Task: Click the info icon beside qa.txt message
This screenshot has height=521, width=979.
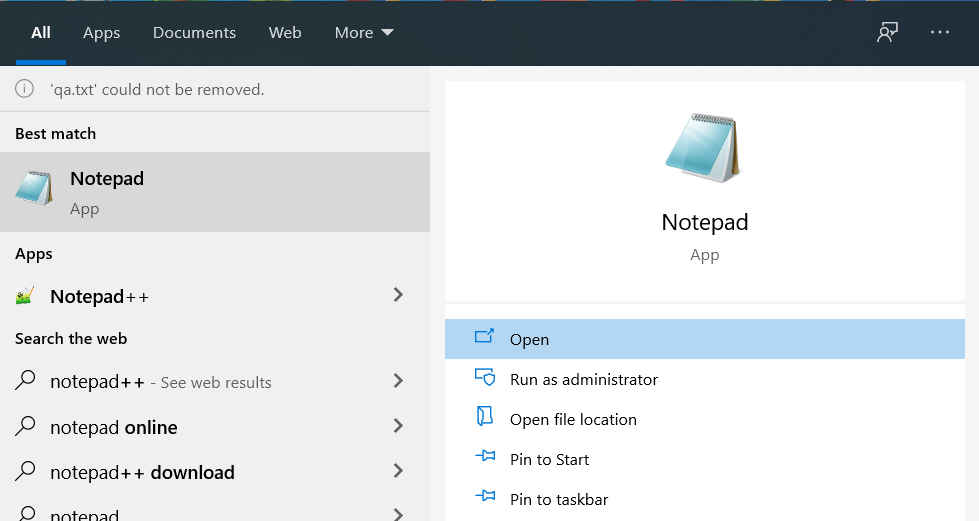Action: pyautogui.click(x=24, y=89)
